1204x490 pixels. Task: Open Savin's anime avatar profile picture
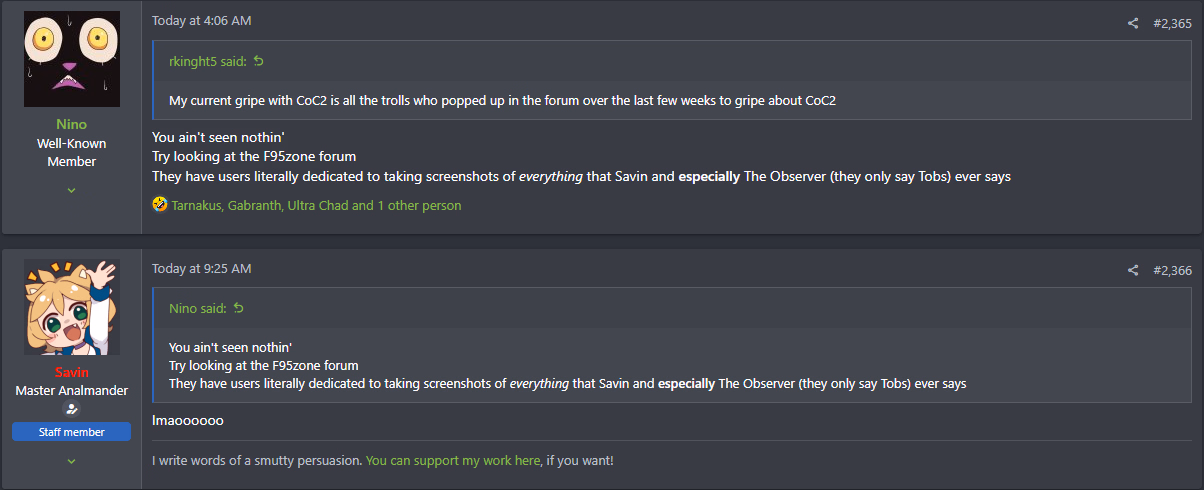click(x=72, y=307)
